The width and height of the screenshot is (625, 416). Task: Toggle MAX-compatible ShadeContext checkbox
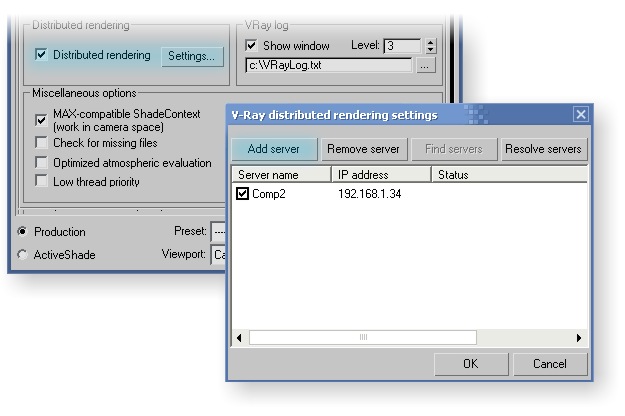41,120
